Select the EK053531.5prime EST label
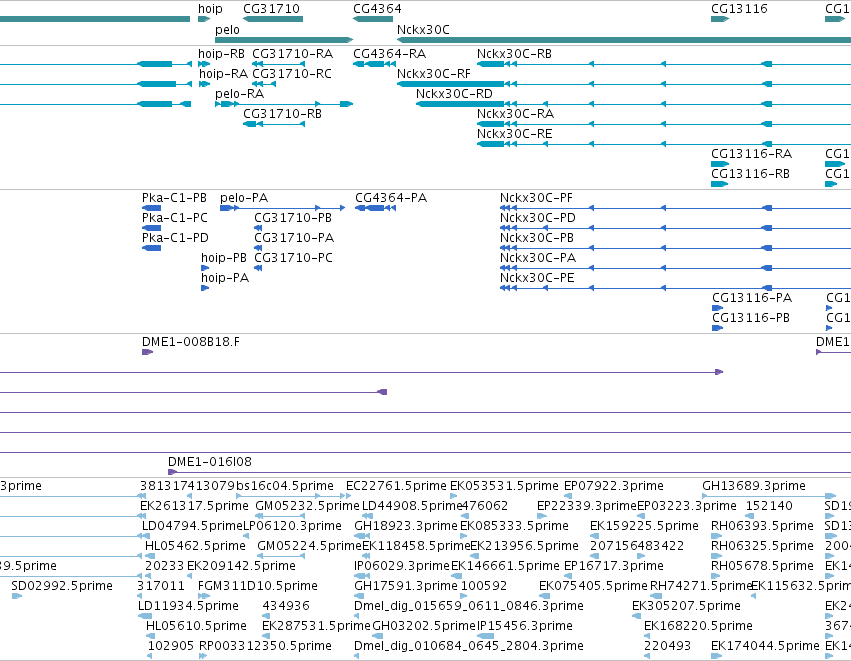The image size is (851, 661). click(x=504, y=486)
